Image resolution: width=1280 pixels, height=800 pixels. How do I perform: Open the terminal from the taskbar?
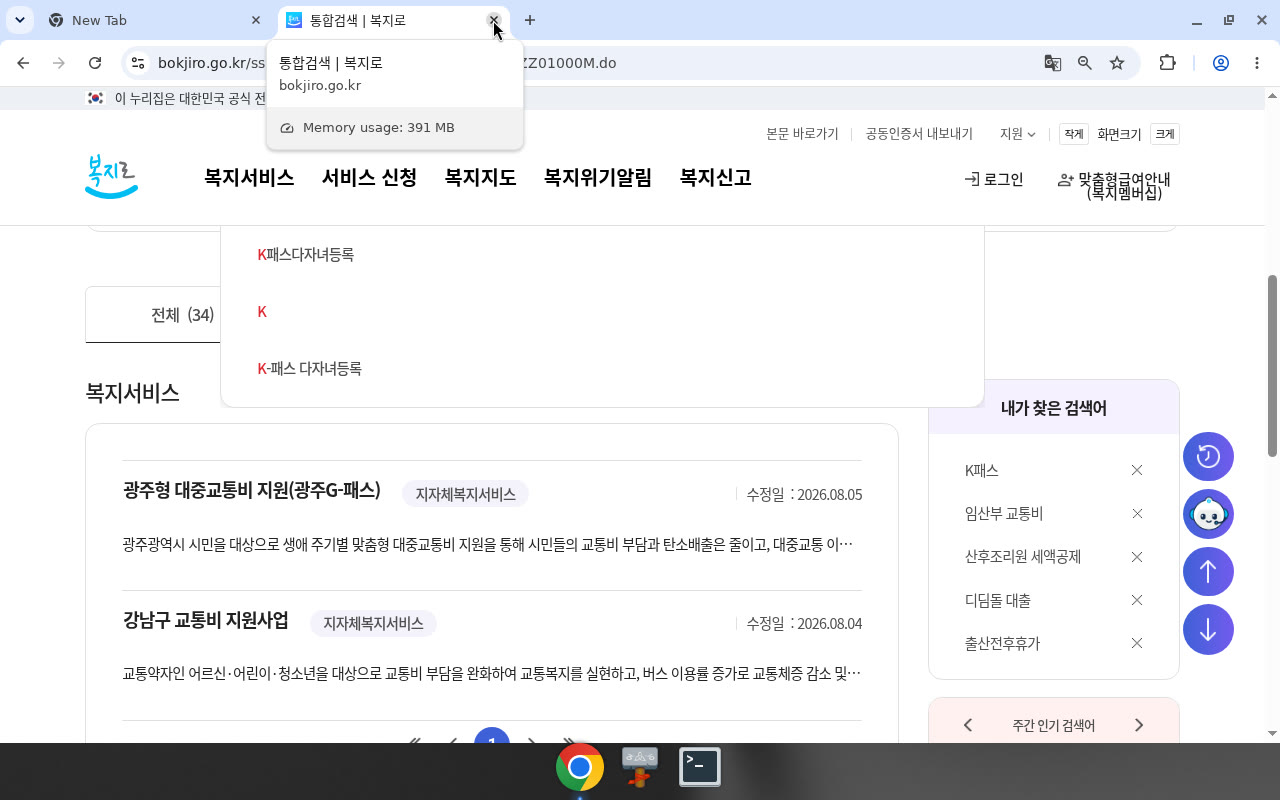(x=700, y=767)
